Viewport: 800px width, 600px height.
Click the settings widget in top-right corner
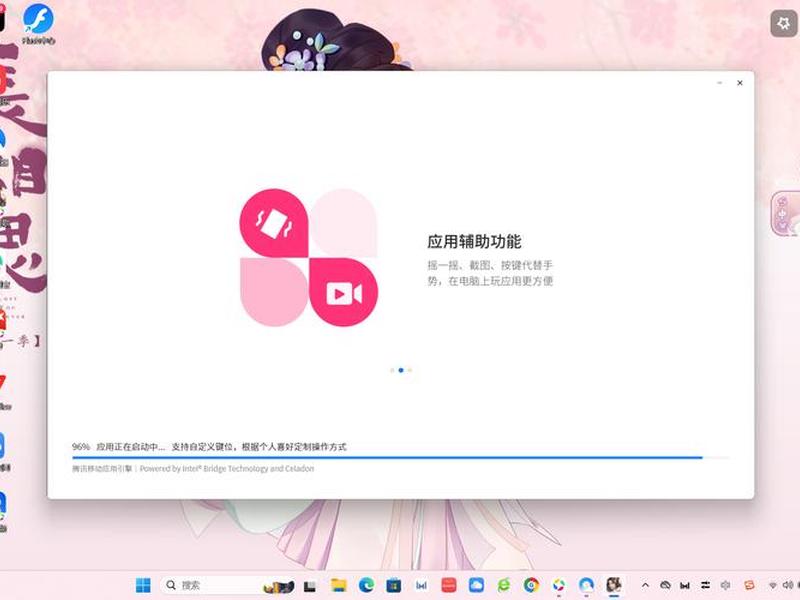[783, 23]
